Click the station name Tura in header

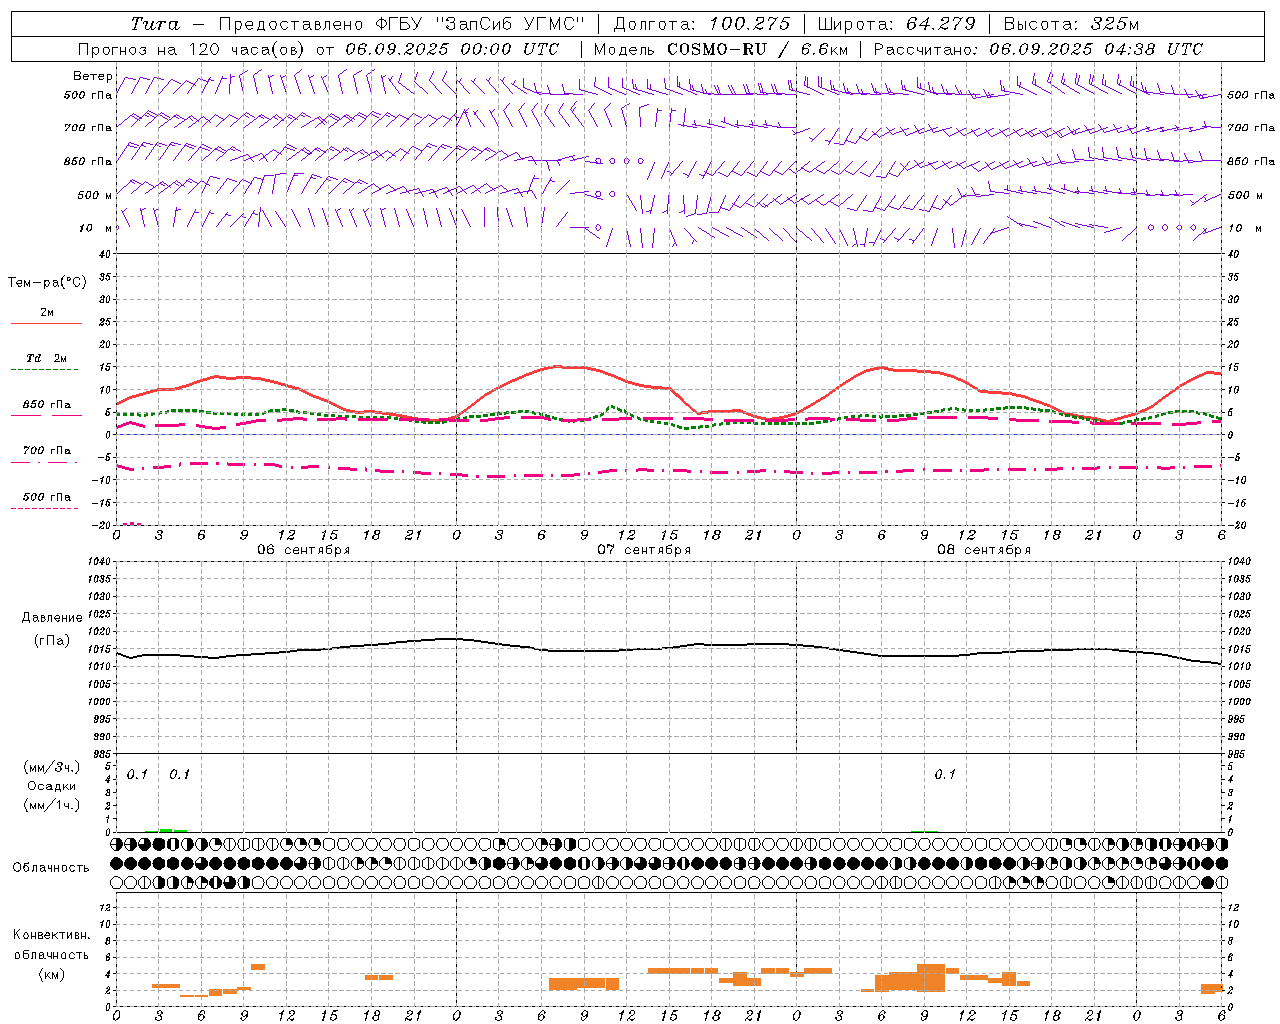(x=155, y=24)
